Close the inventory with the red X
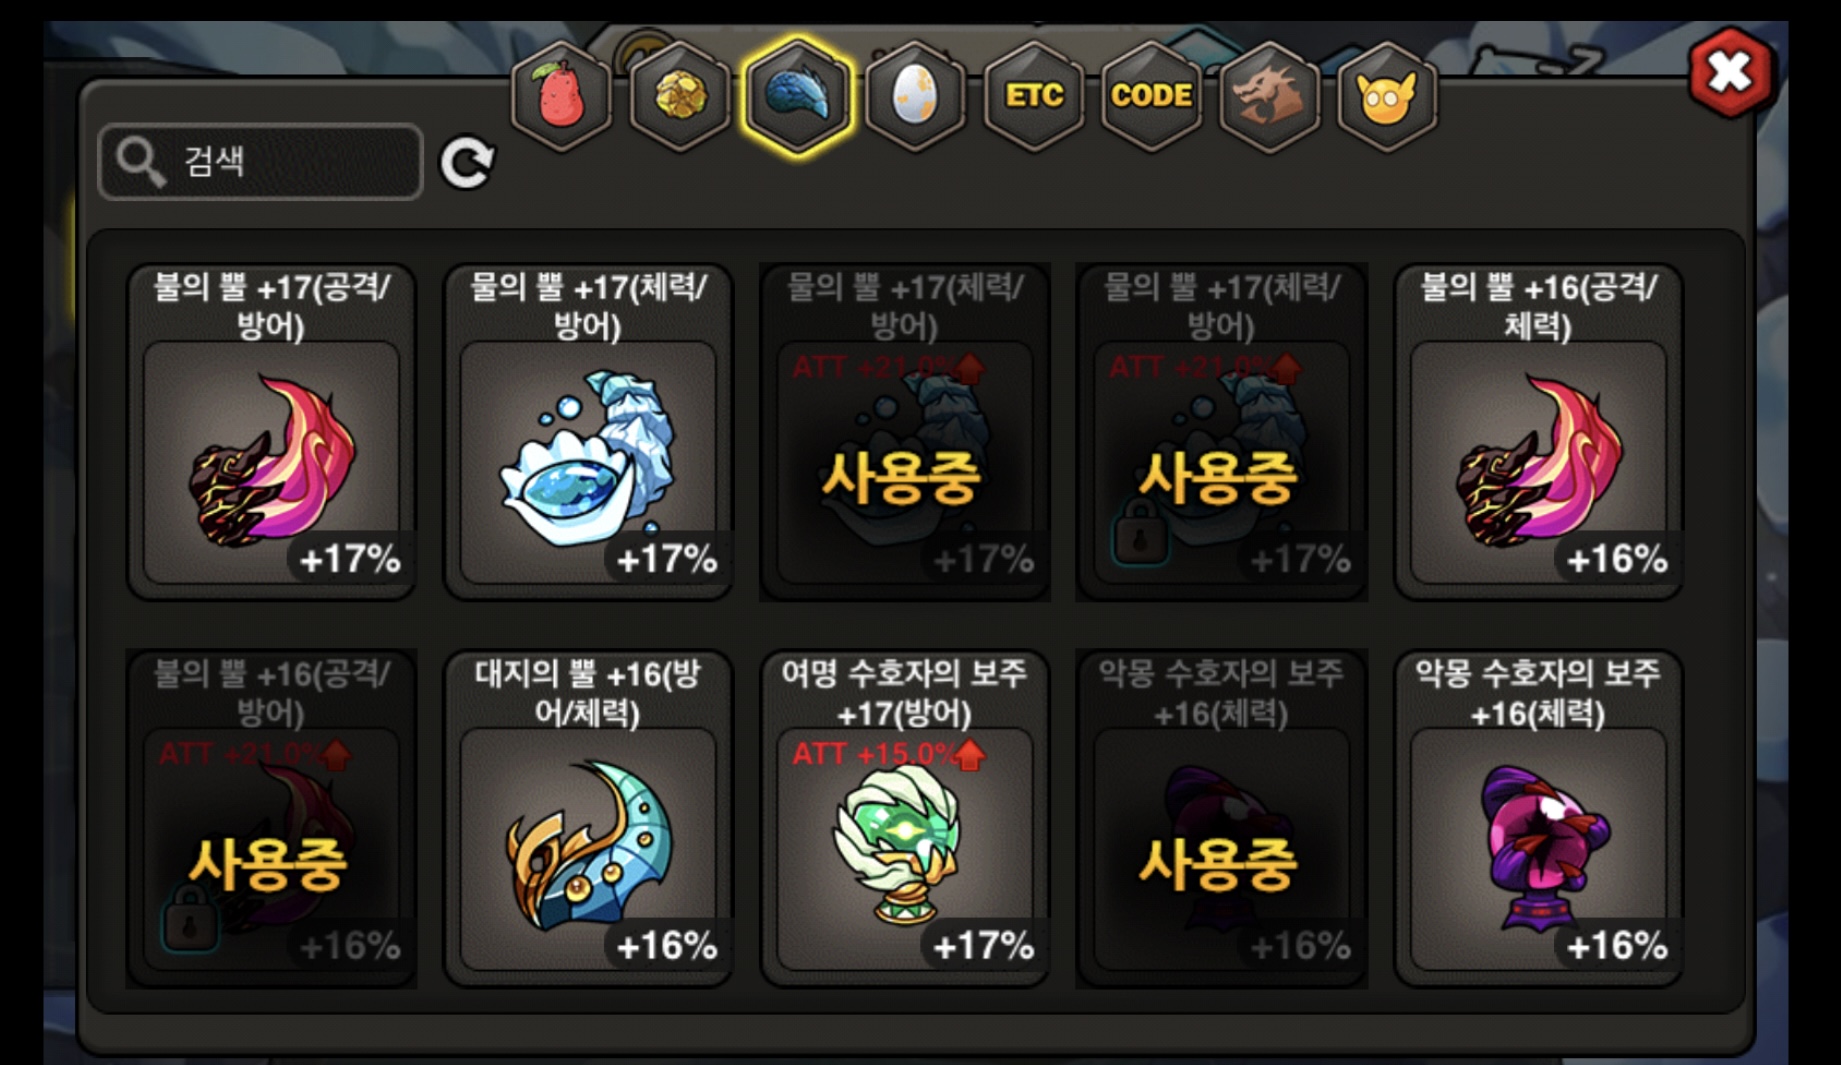The image size is (1841, 1065). tap(1731, 72)
